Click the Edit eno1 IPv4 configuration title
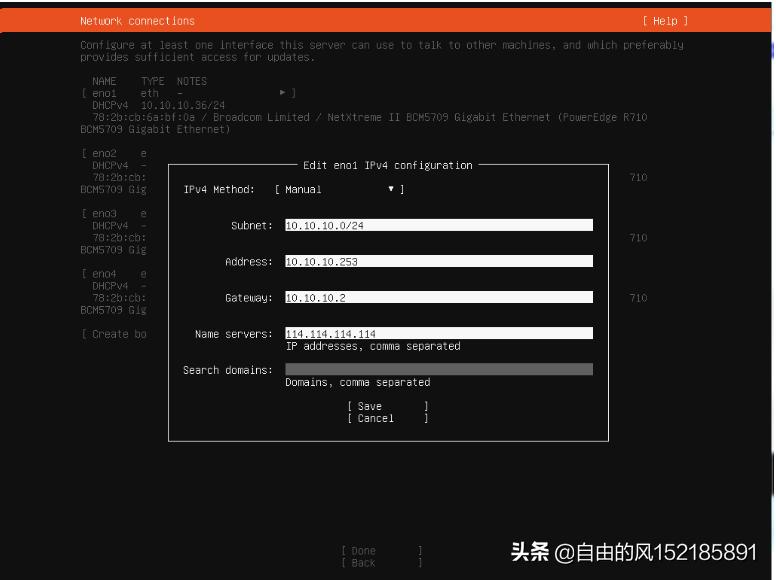The height and width of the screenshot is (580, 776). point(388,165)
